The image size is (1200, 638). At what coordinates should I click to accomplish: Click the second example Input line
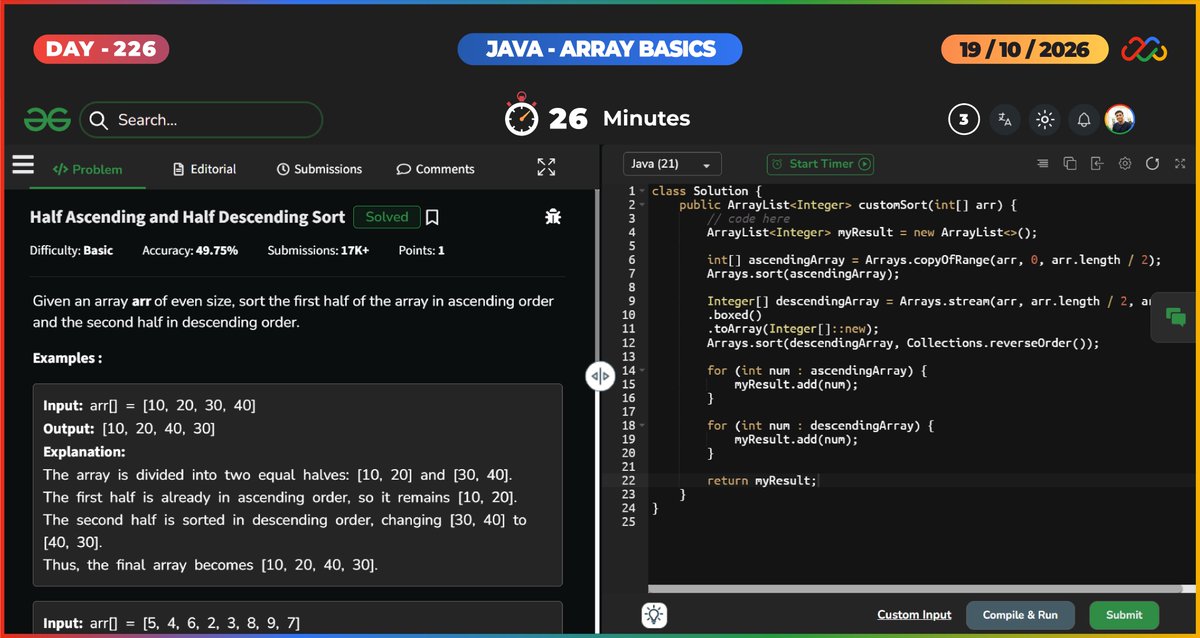171,623
